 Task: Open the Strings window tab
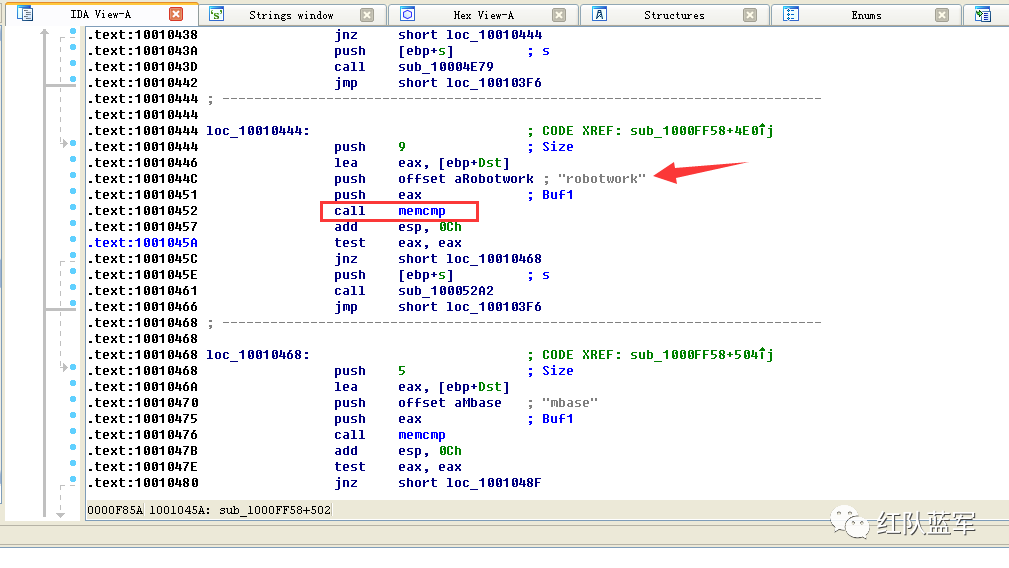[291, 15]
